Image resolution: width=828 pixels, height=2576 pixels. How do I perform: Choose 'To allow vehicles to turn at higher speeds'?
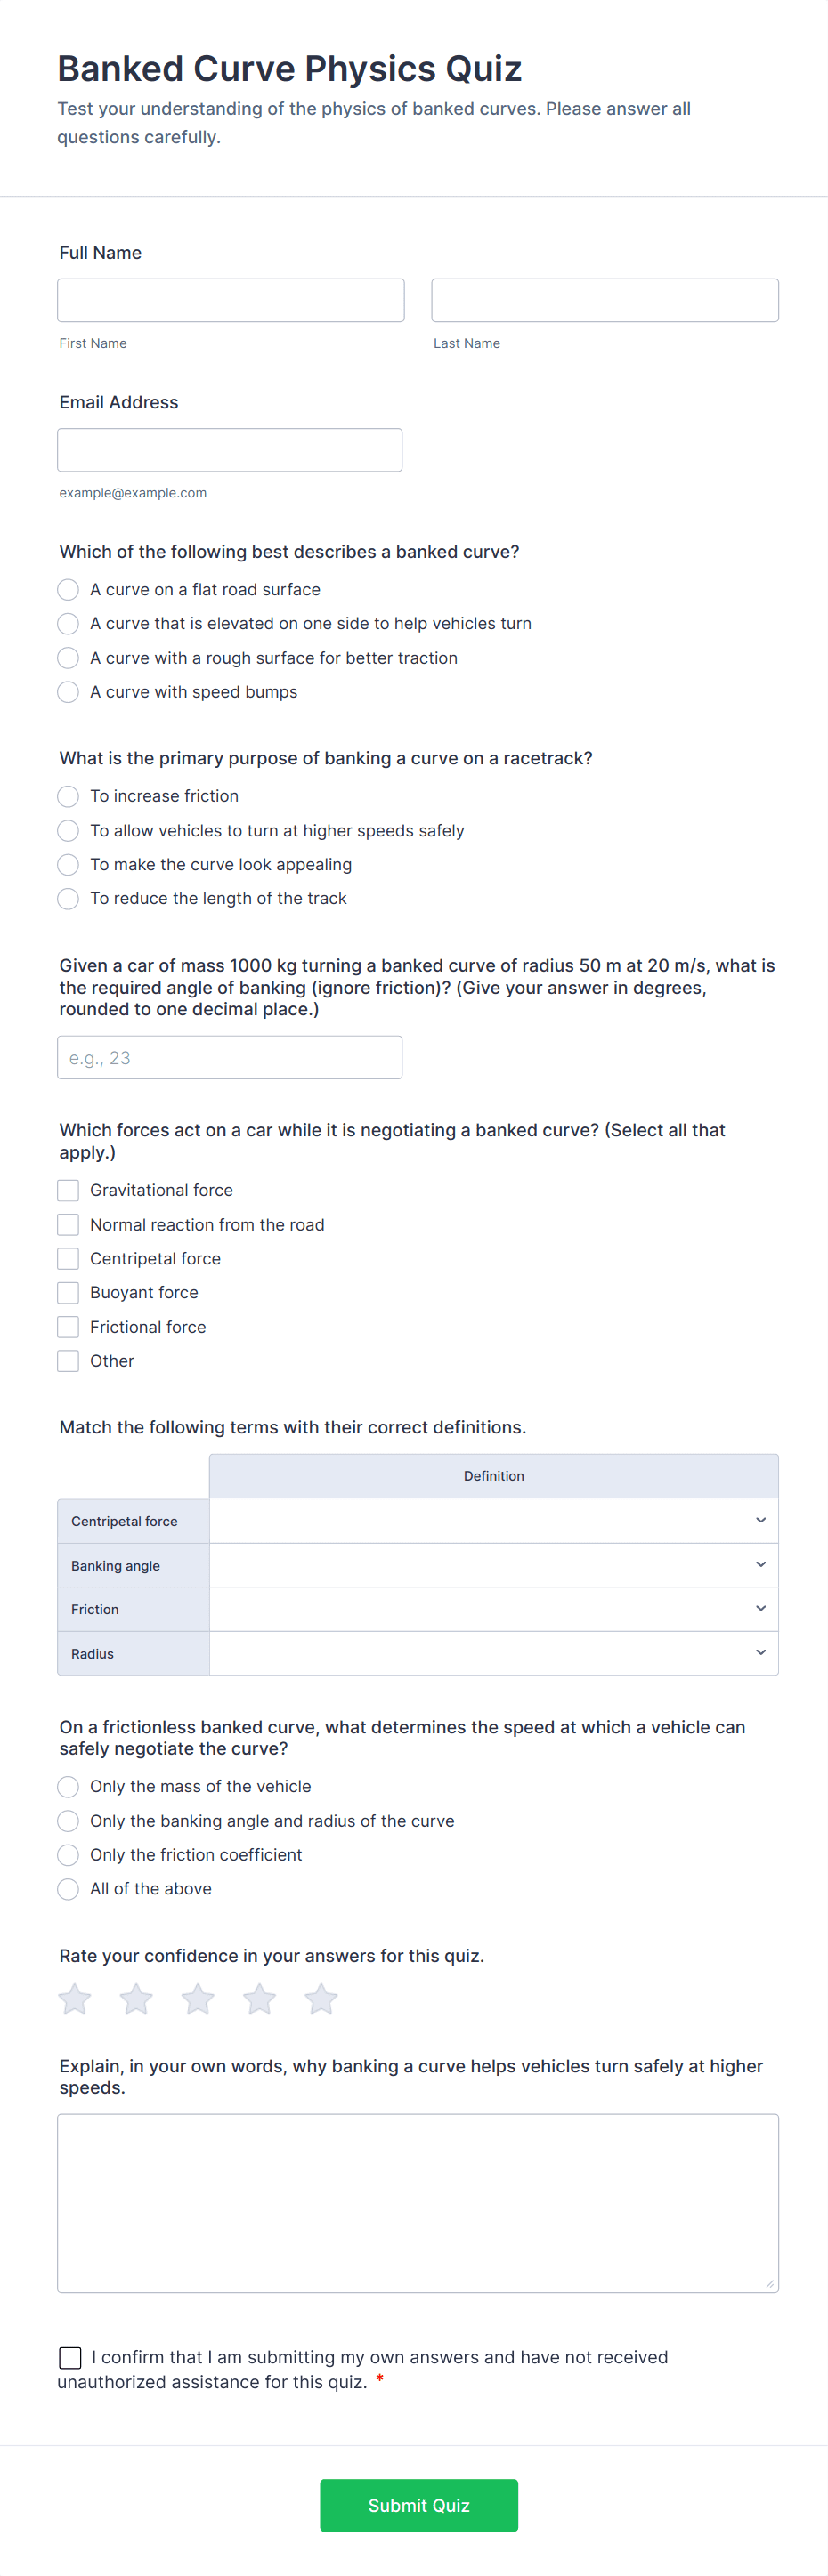[x=68, y=831]
